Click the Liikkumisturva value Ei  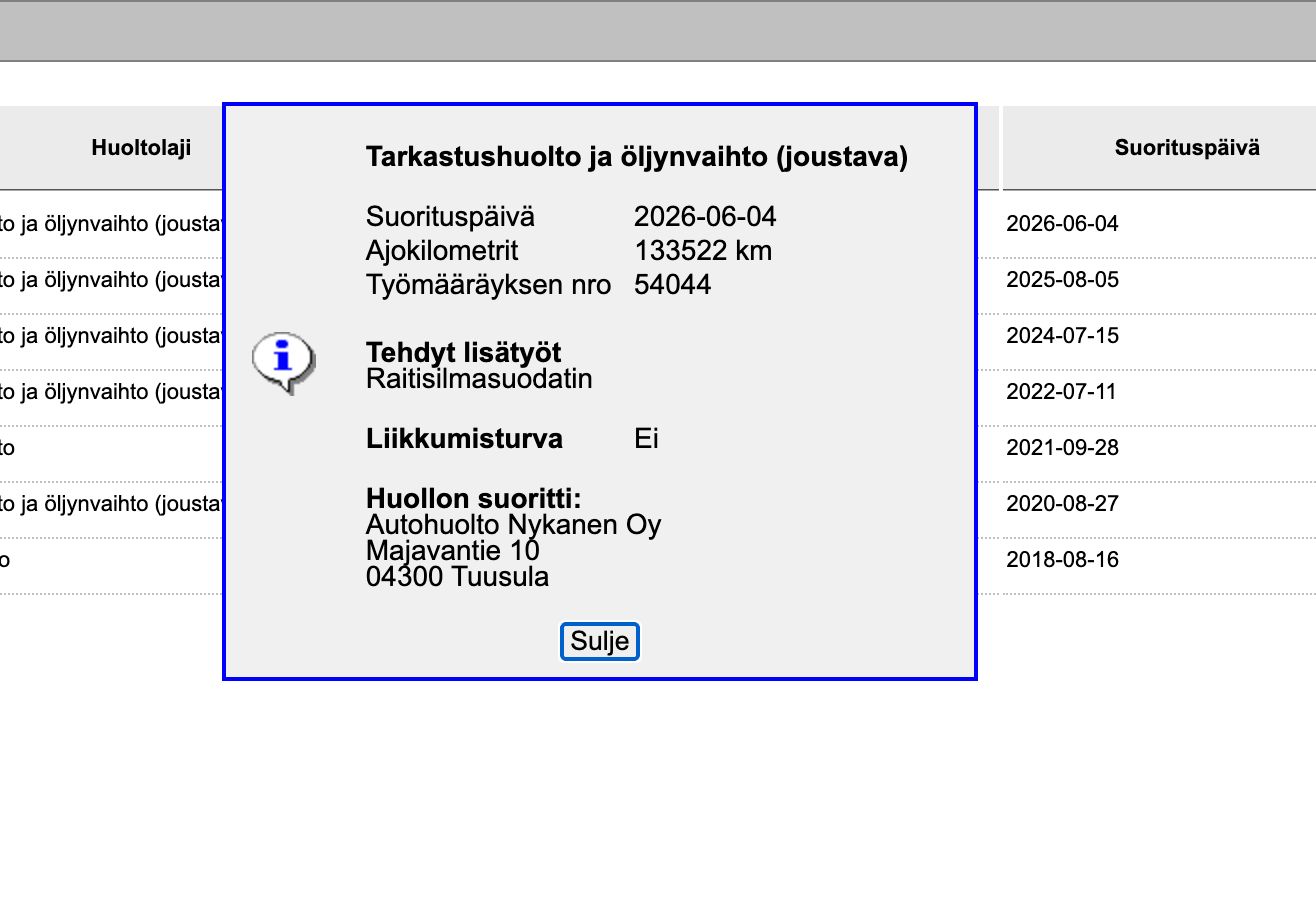(x=646, y=439)
